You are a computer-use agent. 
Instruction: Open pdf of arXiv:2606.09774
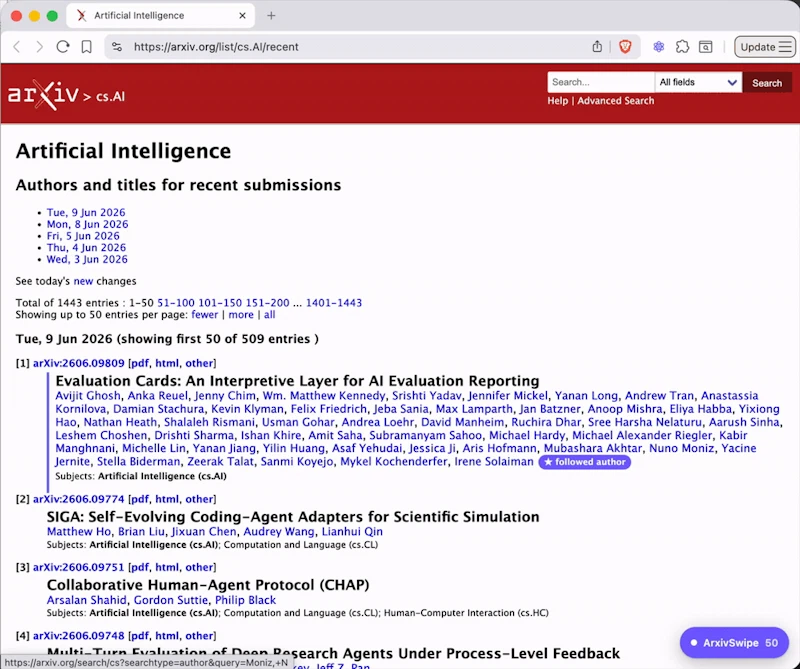pos(140,499)
